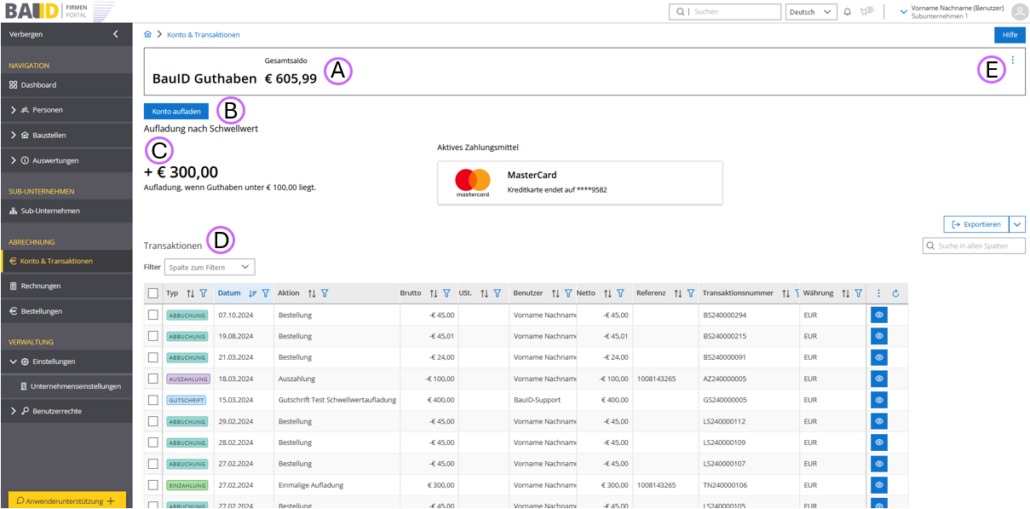View details of transaction TN240000106
The height and width of the screenshot is (509, 1030).
(879, 485)
